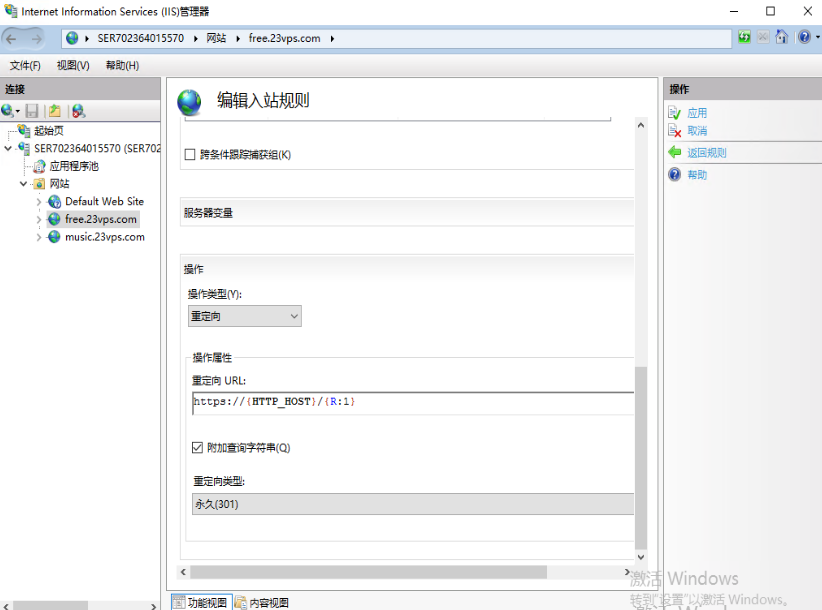Click the globe icon in address bar
Viewport: 822px width, 610px height.
[x=72, y=38]
